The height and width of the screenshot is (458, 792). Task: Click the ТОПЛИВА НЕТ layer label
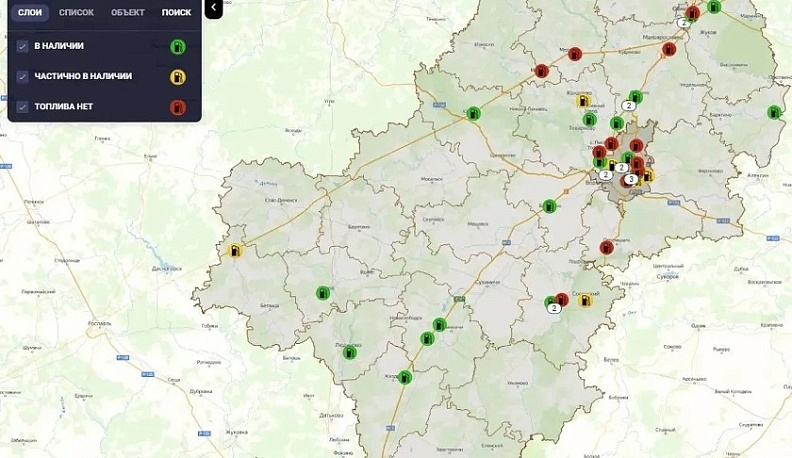tap(64, 107)
